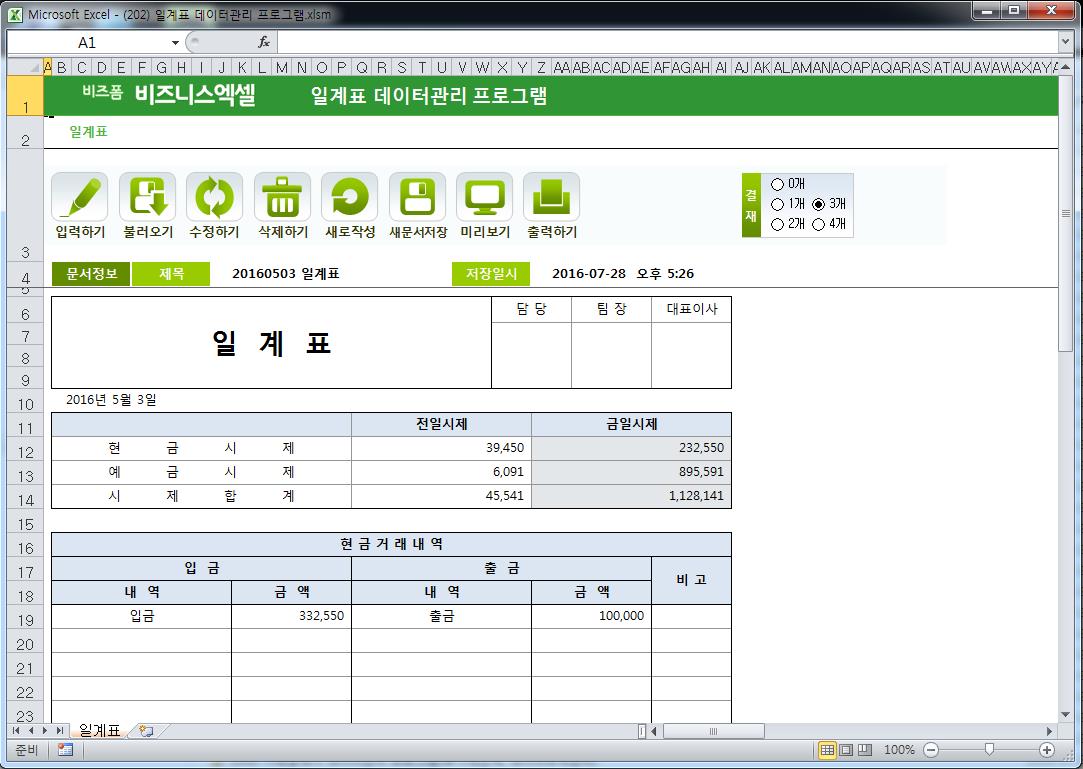Screen dimensions: 1083x769
Task: Click the 새로작성 reset icon
Action: coord(349,198)
